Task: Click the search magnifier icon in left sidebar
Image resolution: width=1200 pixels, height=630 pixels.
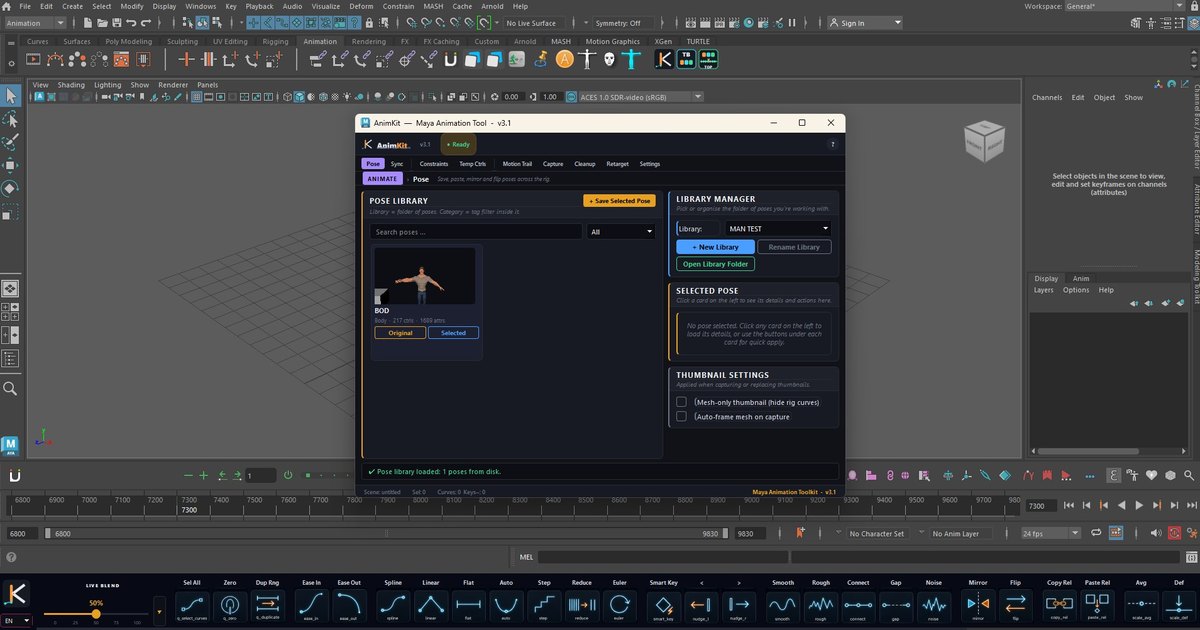Action: click(10, 388)
